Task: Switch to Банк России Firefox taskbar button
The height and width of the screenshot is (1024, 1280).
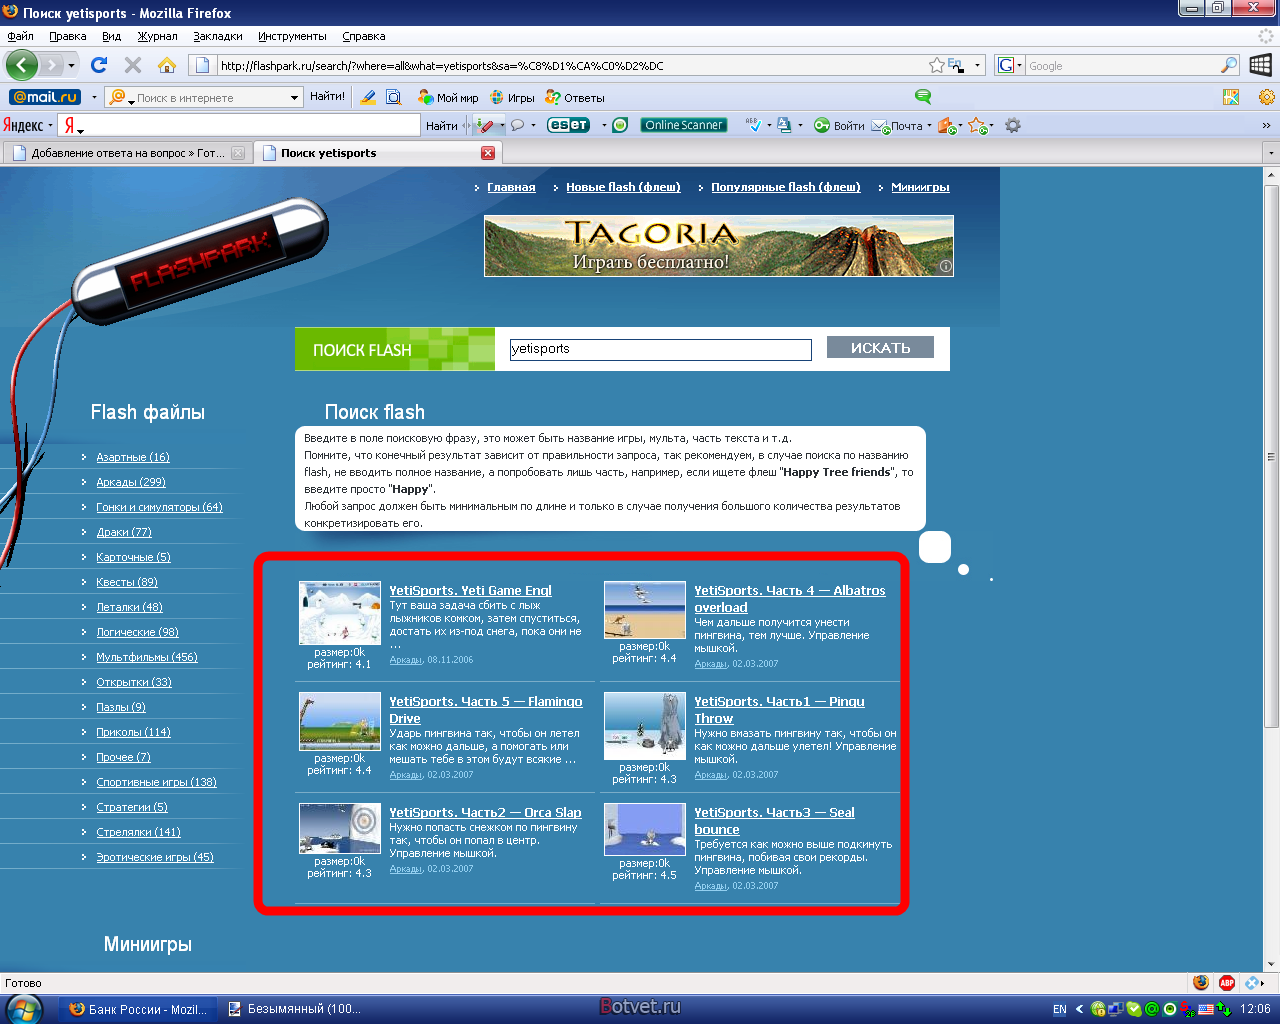Action: pyautogui.click(x=137, y=1009)
